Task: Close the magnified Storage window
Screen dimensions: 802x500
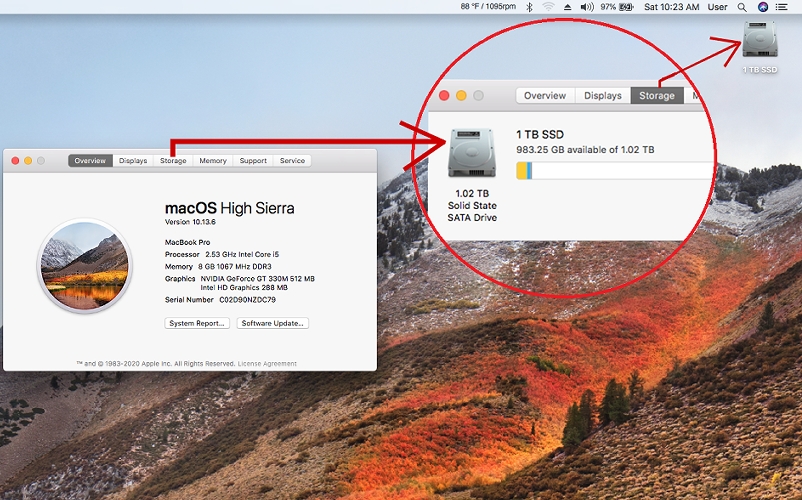Action: coord(444,96)
